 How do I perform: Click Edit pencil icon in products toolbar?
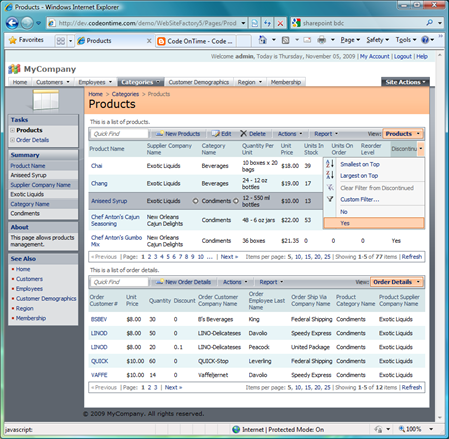[216, 134]
